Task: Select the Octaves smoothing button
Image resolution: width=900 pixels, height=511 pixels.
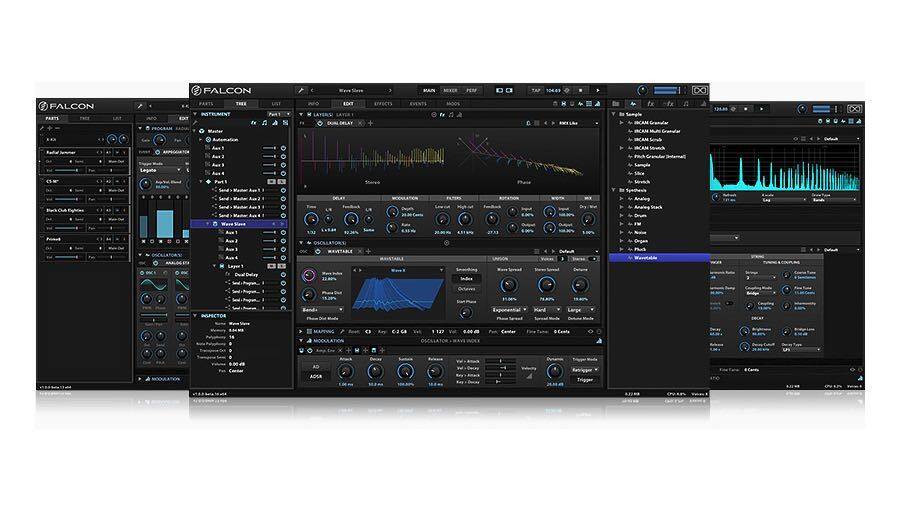Action: pyautogui.click(x=466, y=289)
